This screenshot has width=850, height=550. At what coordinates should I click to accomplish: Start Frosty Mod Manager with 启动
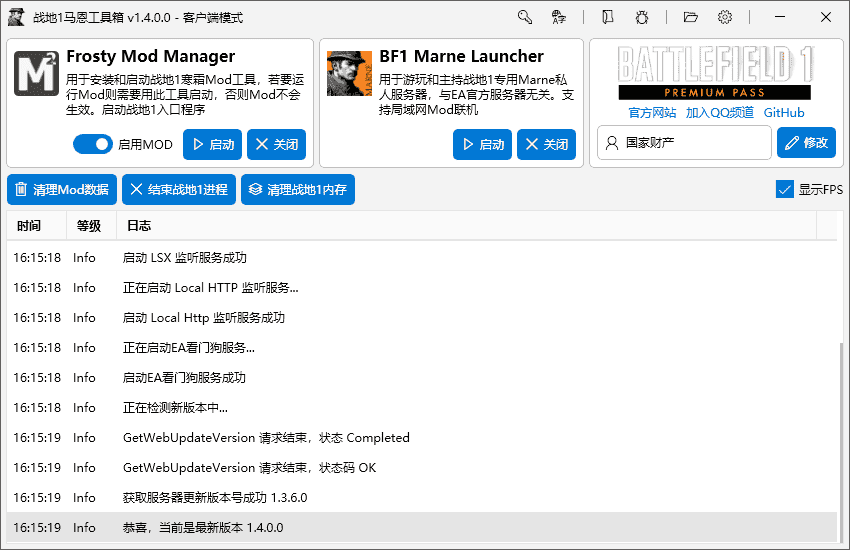point(212,144)
